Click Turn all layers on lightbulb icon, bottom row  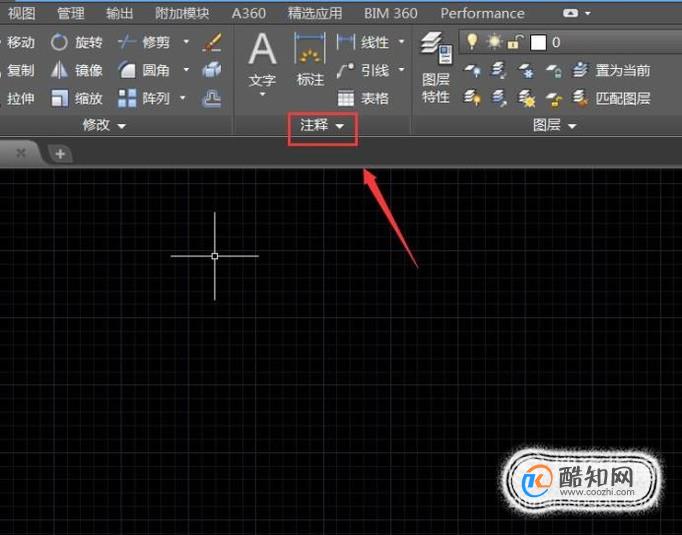pyautogui.click(x=473, y=99)
